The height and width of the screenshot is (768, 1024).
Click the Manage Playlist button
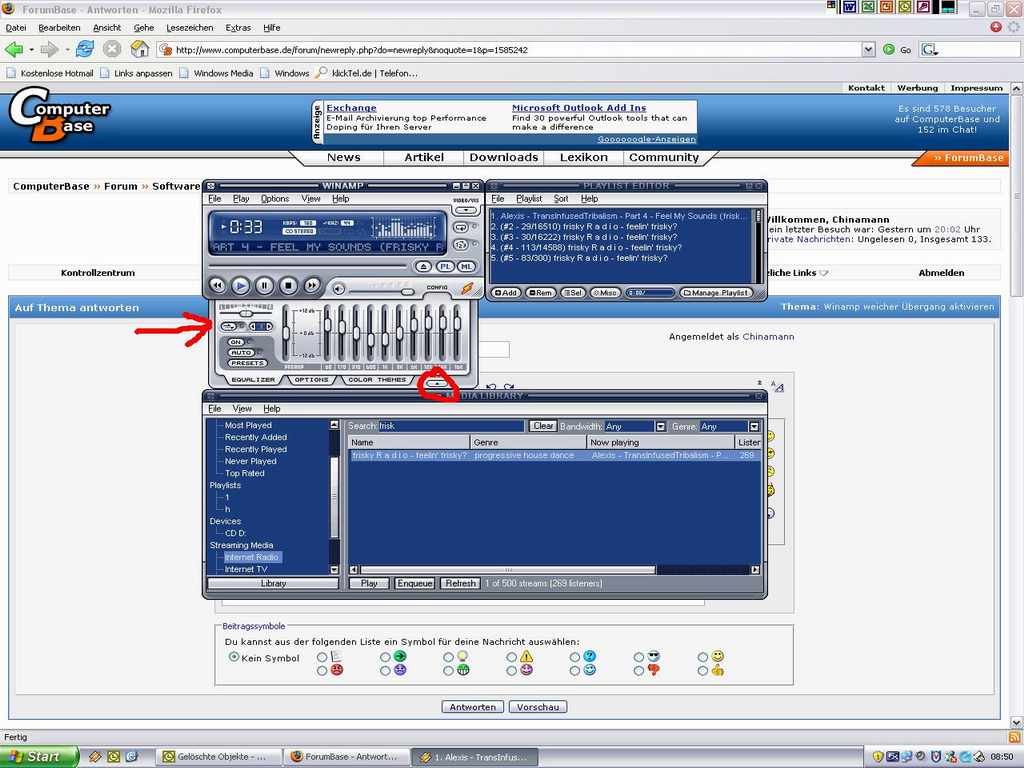click(x=716, y=293)
